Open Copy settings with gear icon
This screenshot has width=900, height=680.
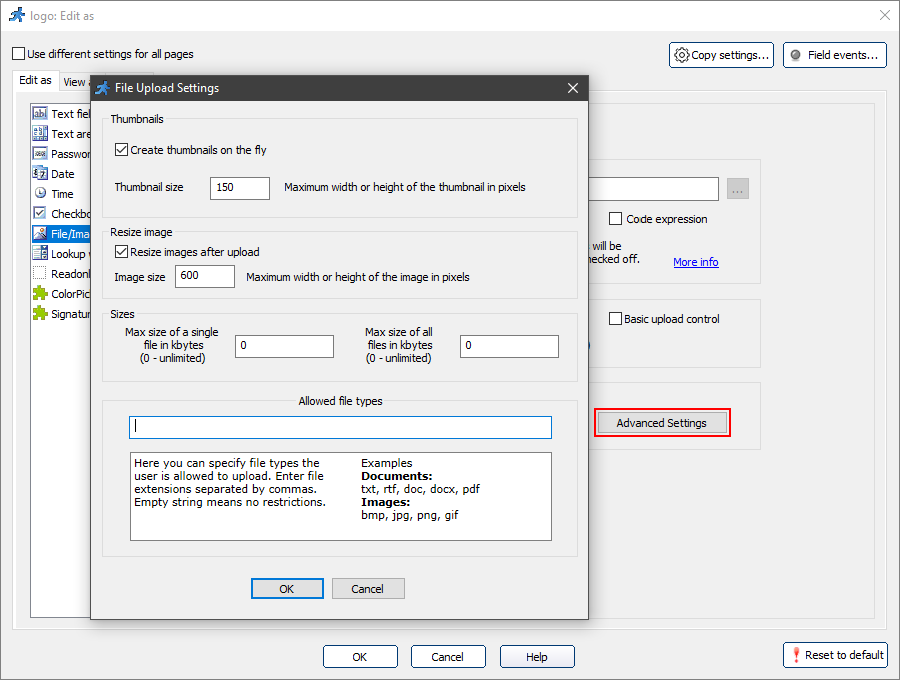[721, 55]
